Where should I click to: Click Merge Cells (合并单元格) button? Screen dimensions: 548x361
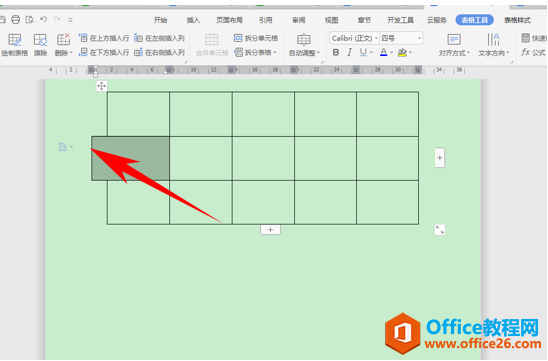(212, 45)
